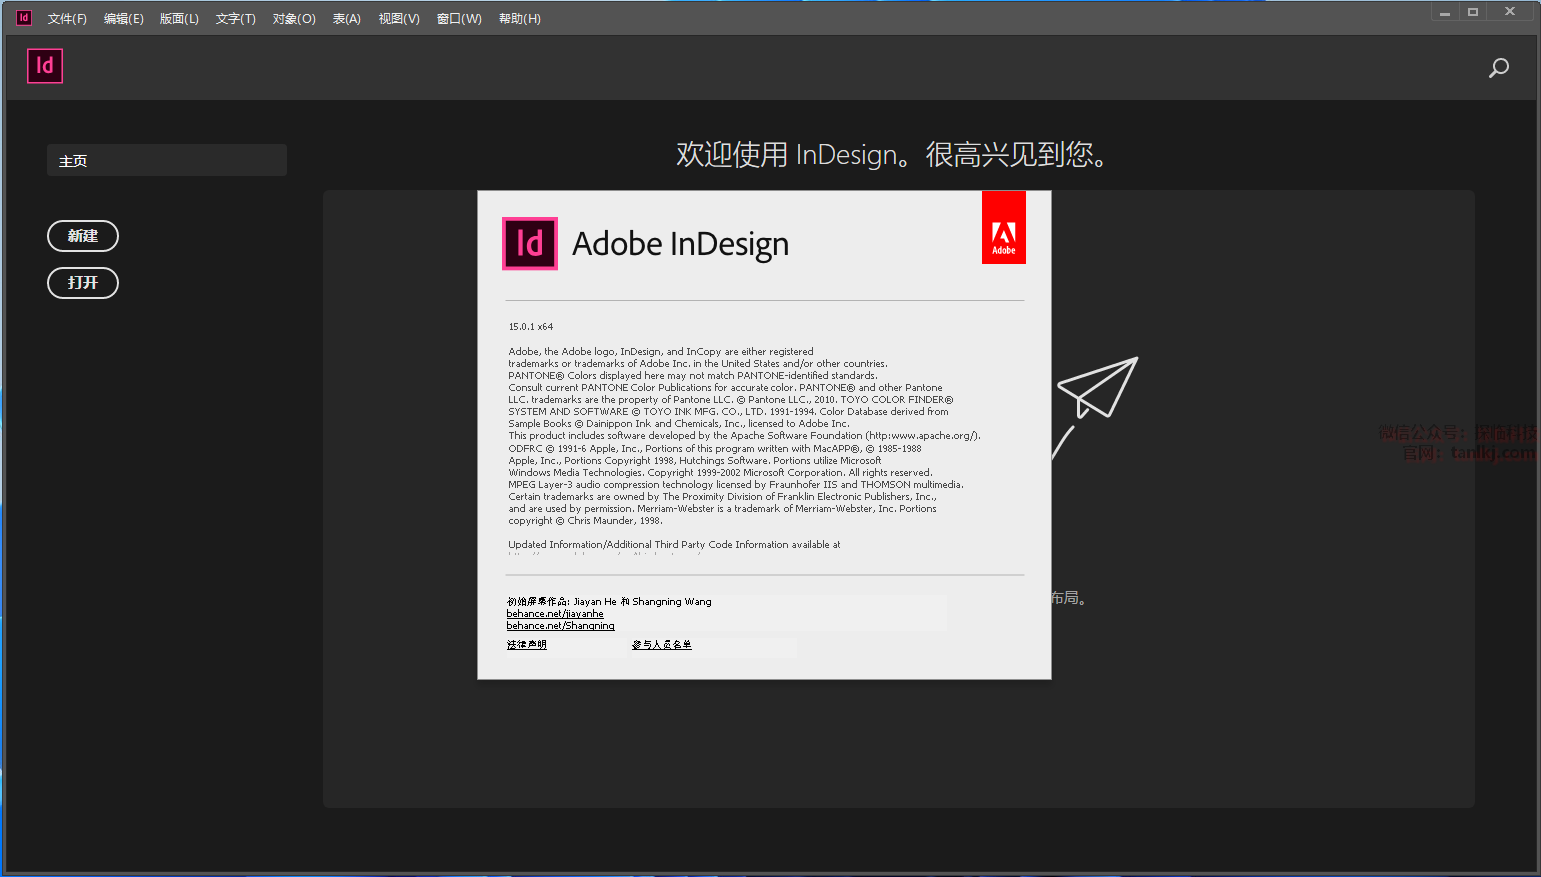Screen dimensions: 1541x877
Task: Click the 新建 button
Action: (x=83, y=236)
